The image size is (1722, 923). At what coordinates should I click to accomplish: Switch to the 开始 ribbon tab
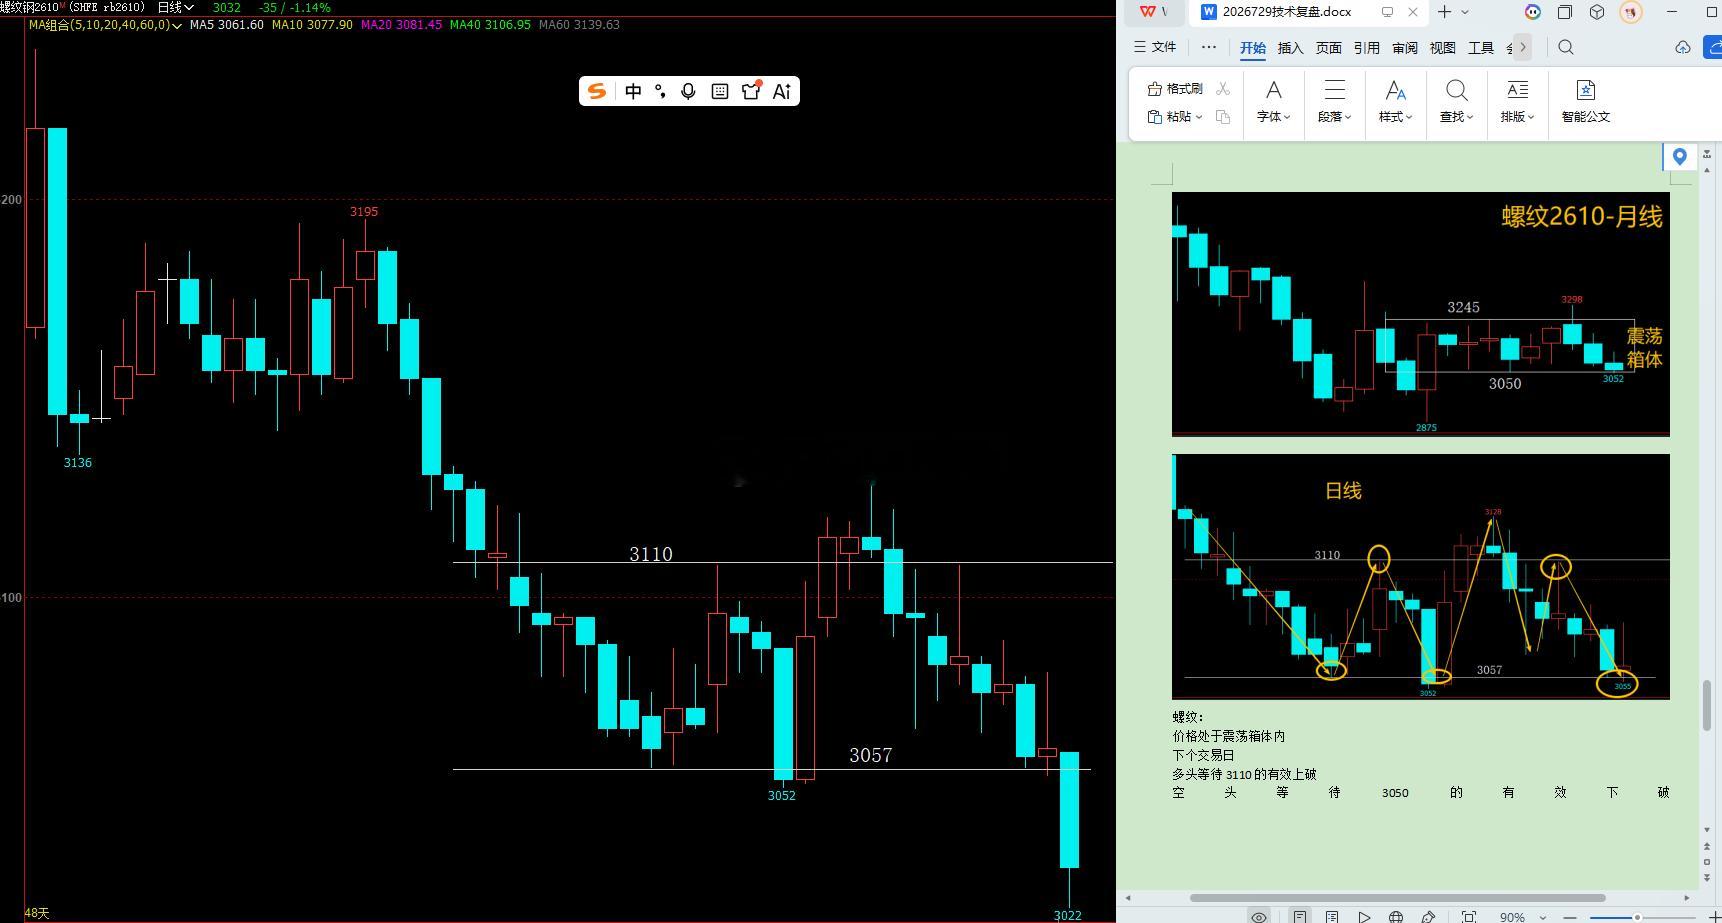[1253, 48]
